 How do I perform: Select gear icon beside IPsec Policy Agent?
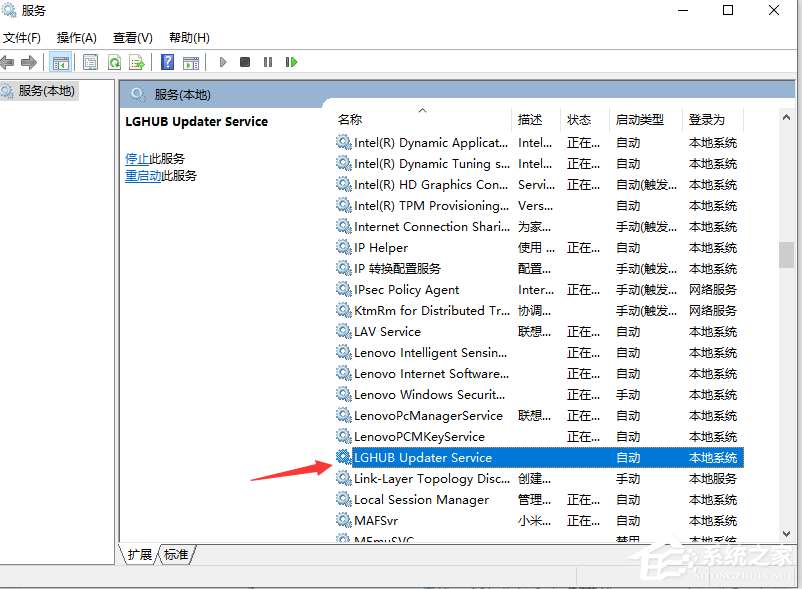(x=343, y=289)
